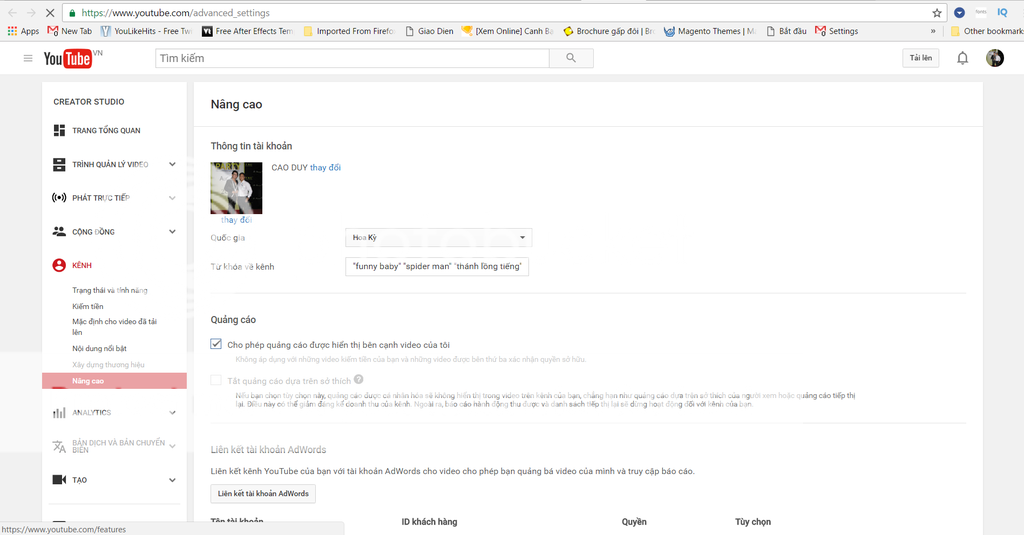Viewport: 1024px width, 535px height.
Task: Expand the Analytics sidebar section
Action: pyautogui.click(x=172, y=412)
